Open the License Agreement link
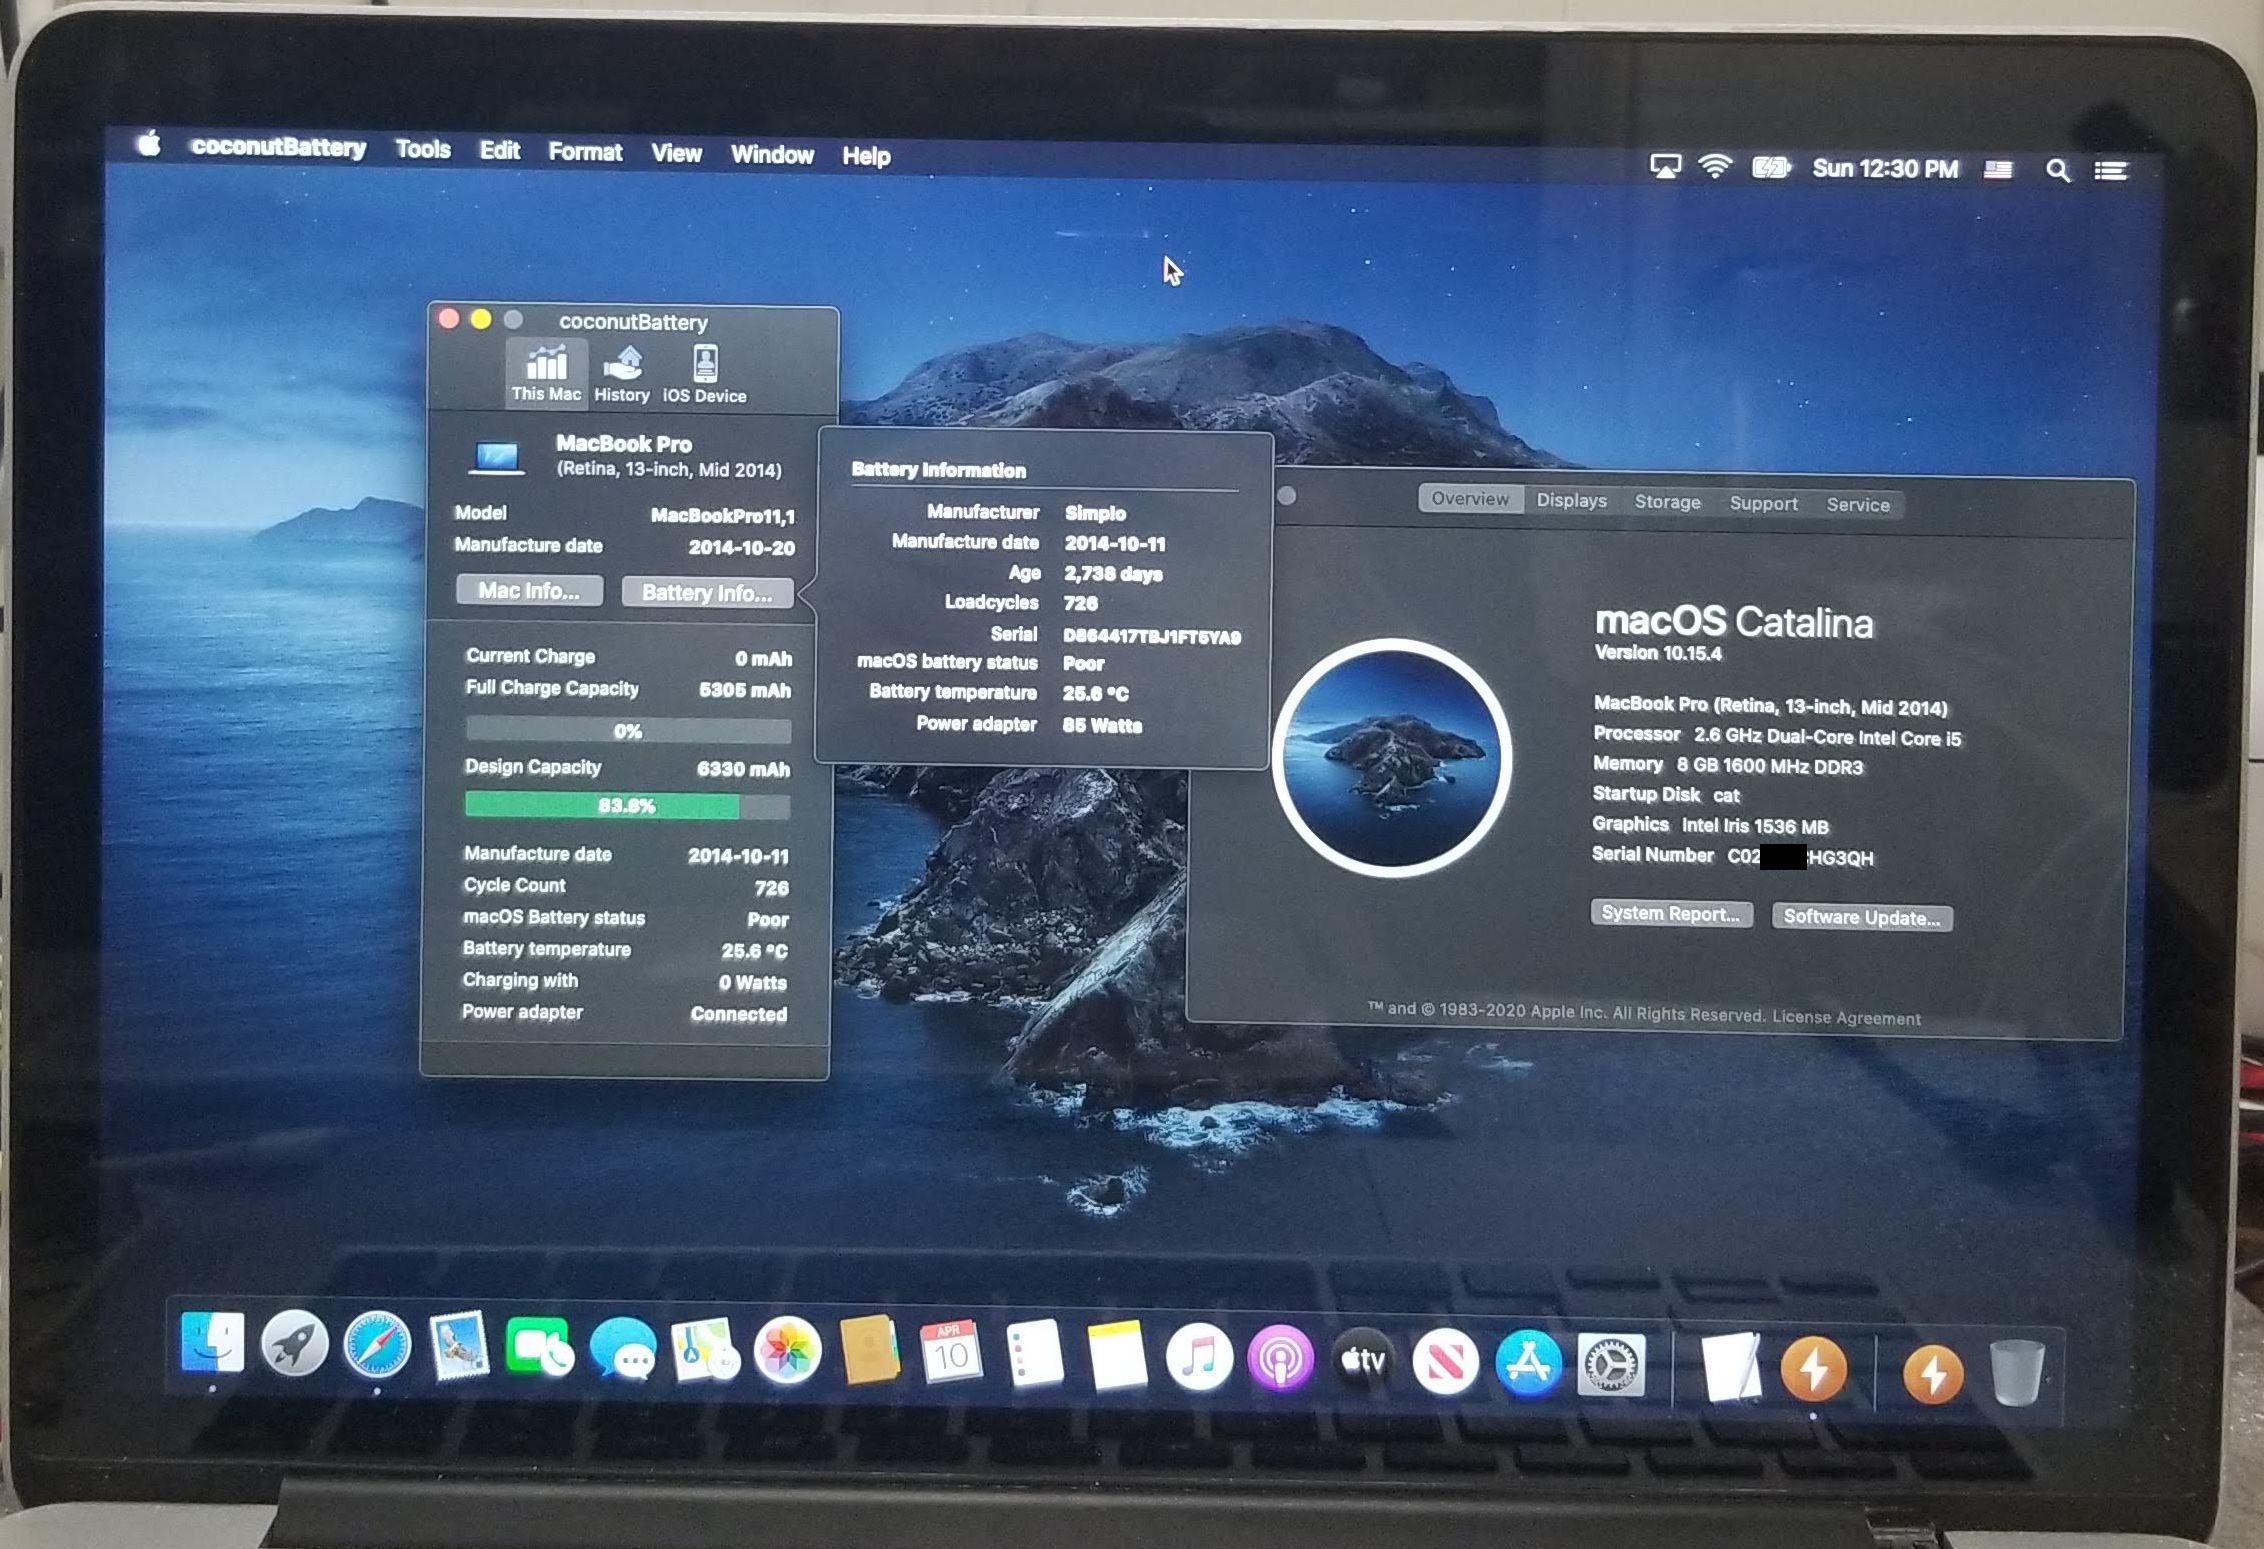This screenshot has width=2264, height=1549. tap(1846, 1018)
